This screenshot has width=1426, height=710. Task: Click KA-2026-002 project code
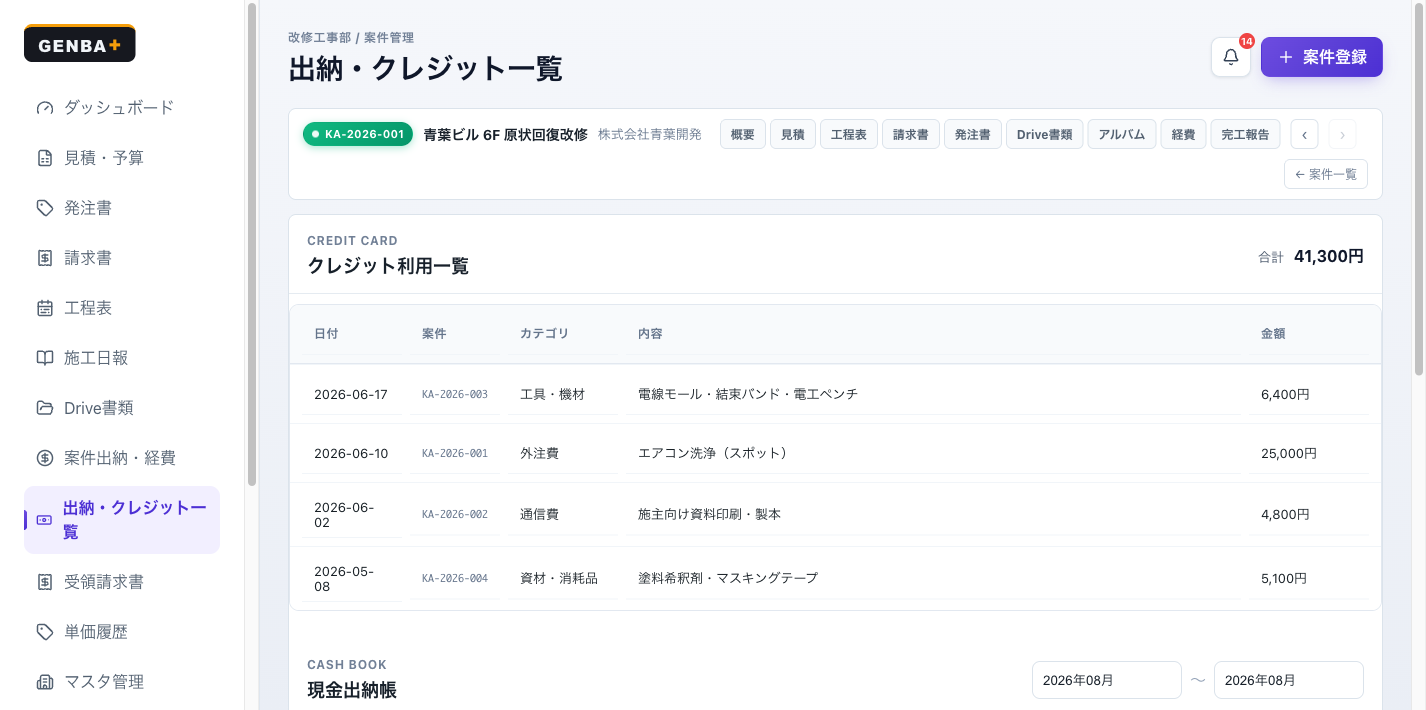click(x=455, y=515)
